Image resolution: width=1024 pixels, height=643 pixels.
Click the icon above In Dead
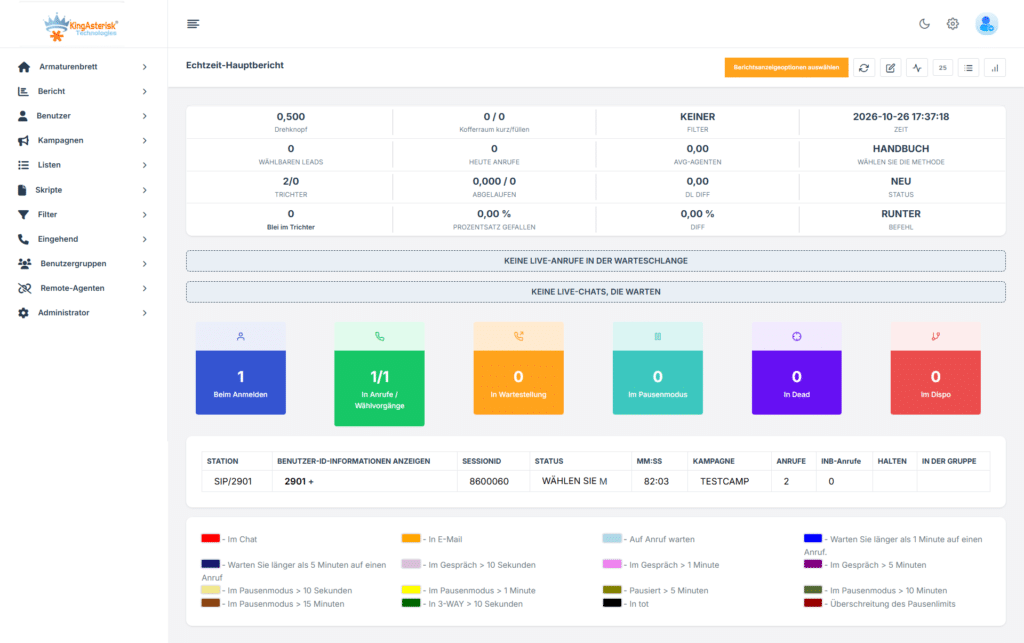(x=797, y=337)
